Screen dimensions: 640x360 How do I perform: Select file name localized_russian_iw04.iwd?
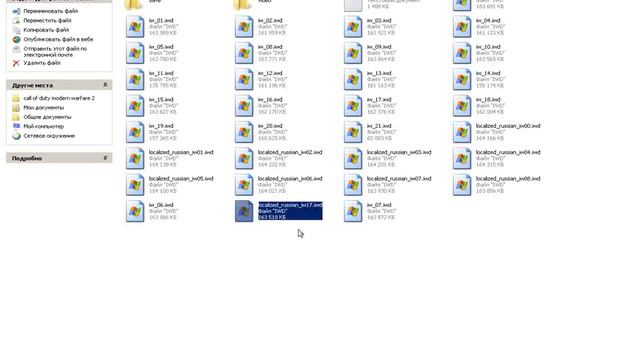pos(508,152)
